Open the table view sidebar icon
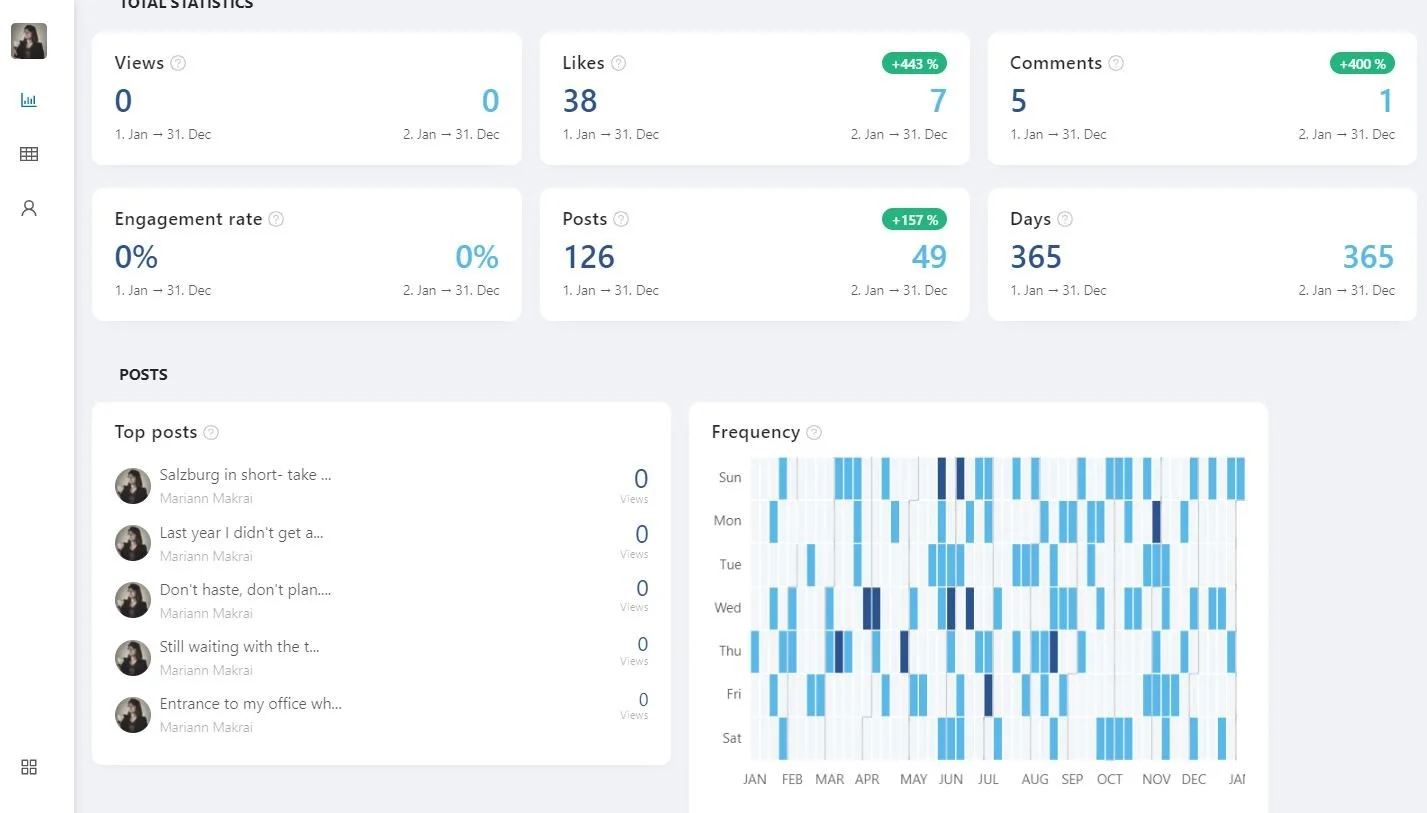 point(29,154)
